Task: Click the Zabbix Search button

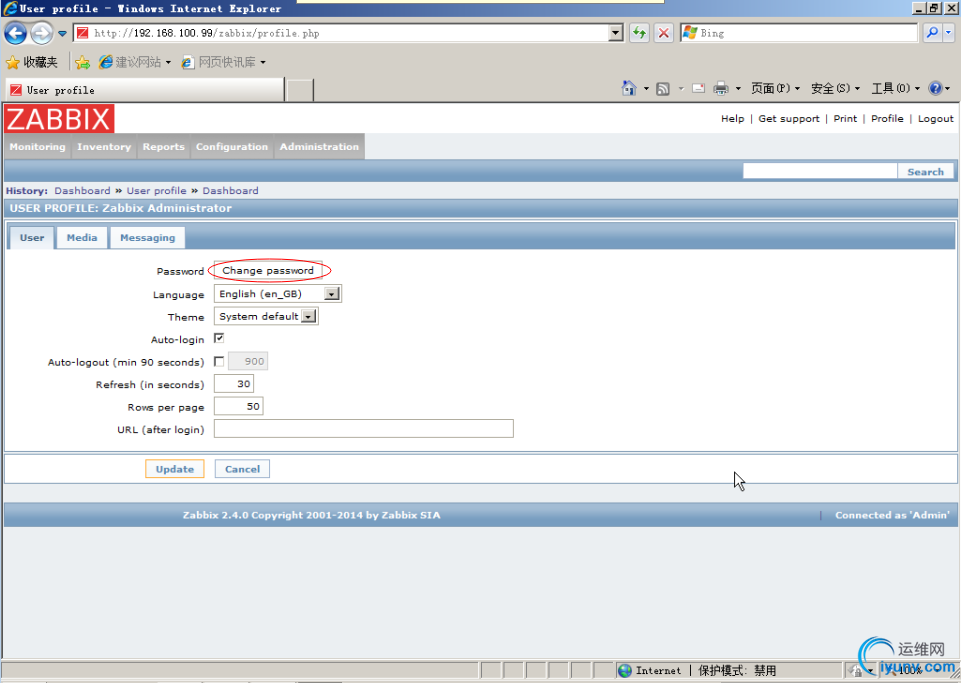Action: tap(925, 172)
